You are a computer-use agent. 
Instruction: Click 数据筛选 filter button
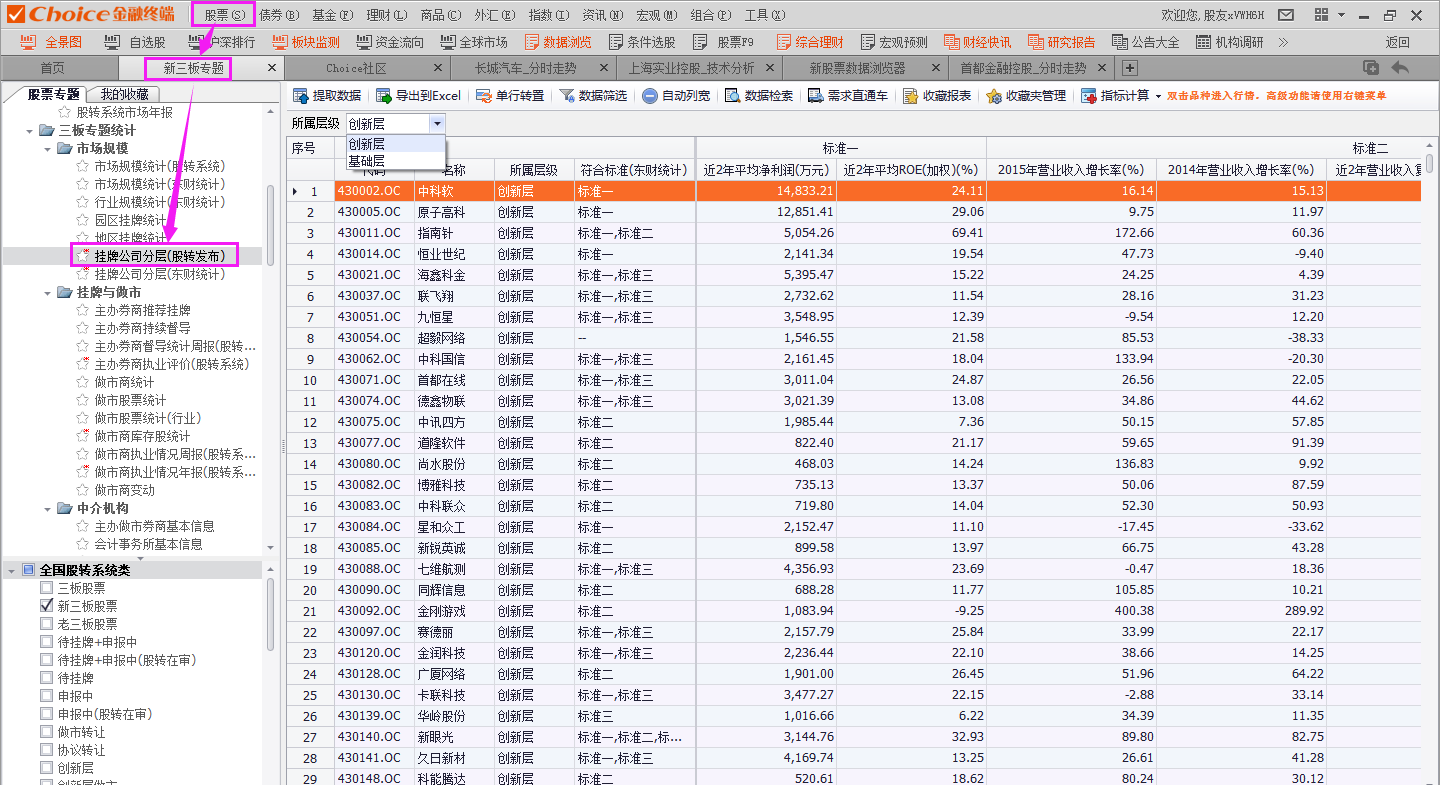593,96
